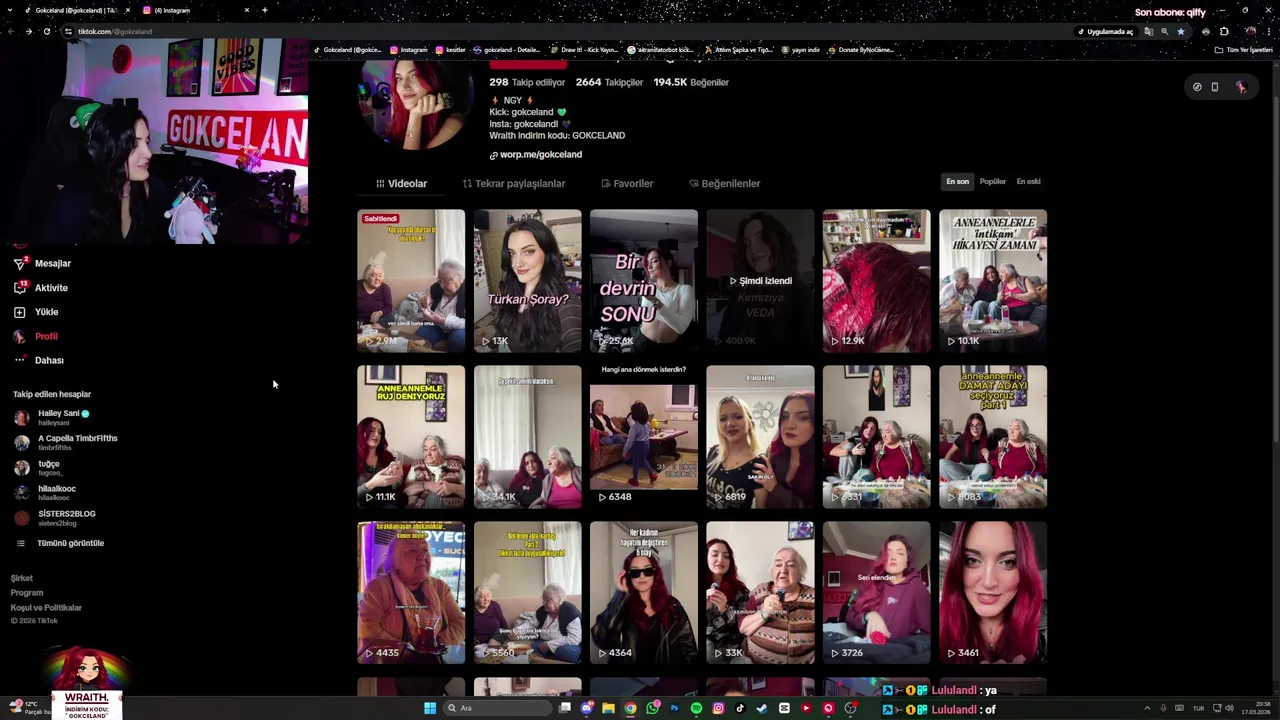Reload the page with refresh button
This screenshot has height=720, width=1280.
pos(46,31)
